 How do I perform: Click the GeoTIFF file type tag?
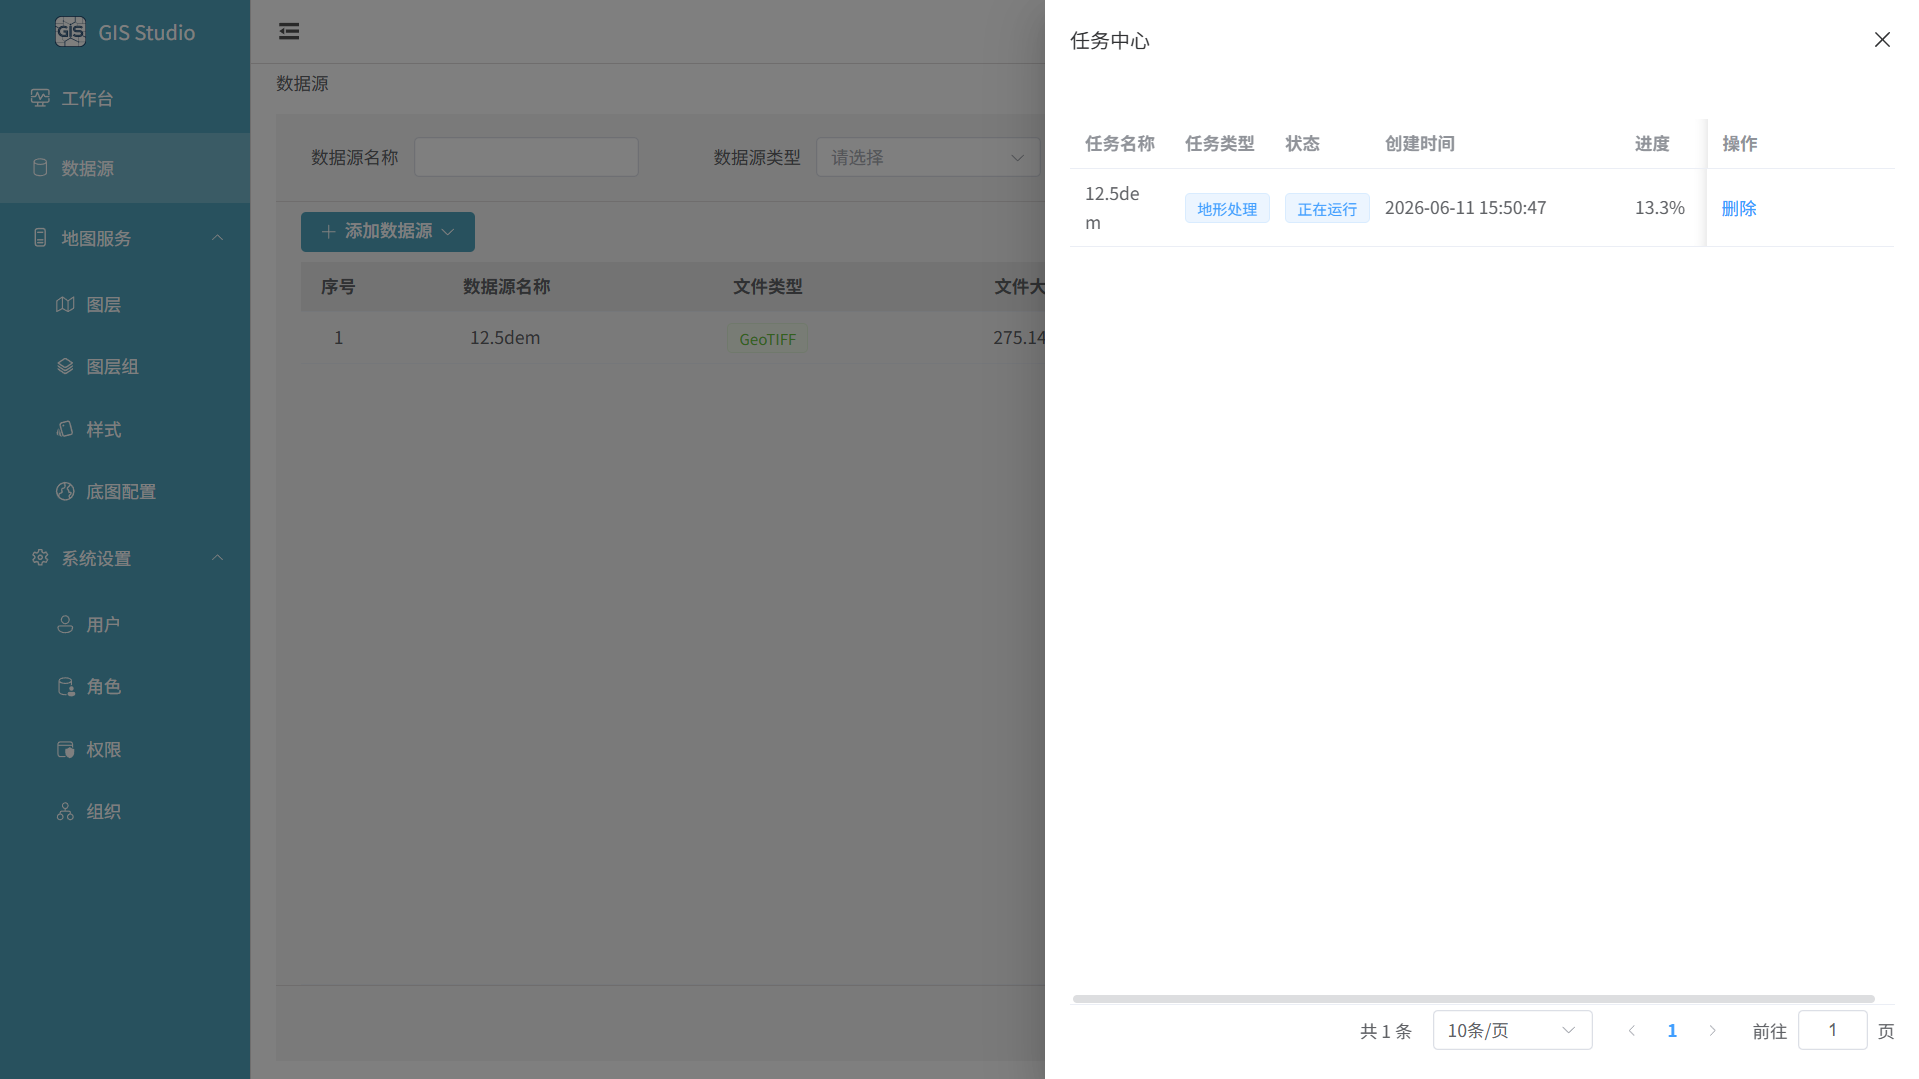(x=767, y=339)
